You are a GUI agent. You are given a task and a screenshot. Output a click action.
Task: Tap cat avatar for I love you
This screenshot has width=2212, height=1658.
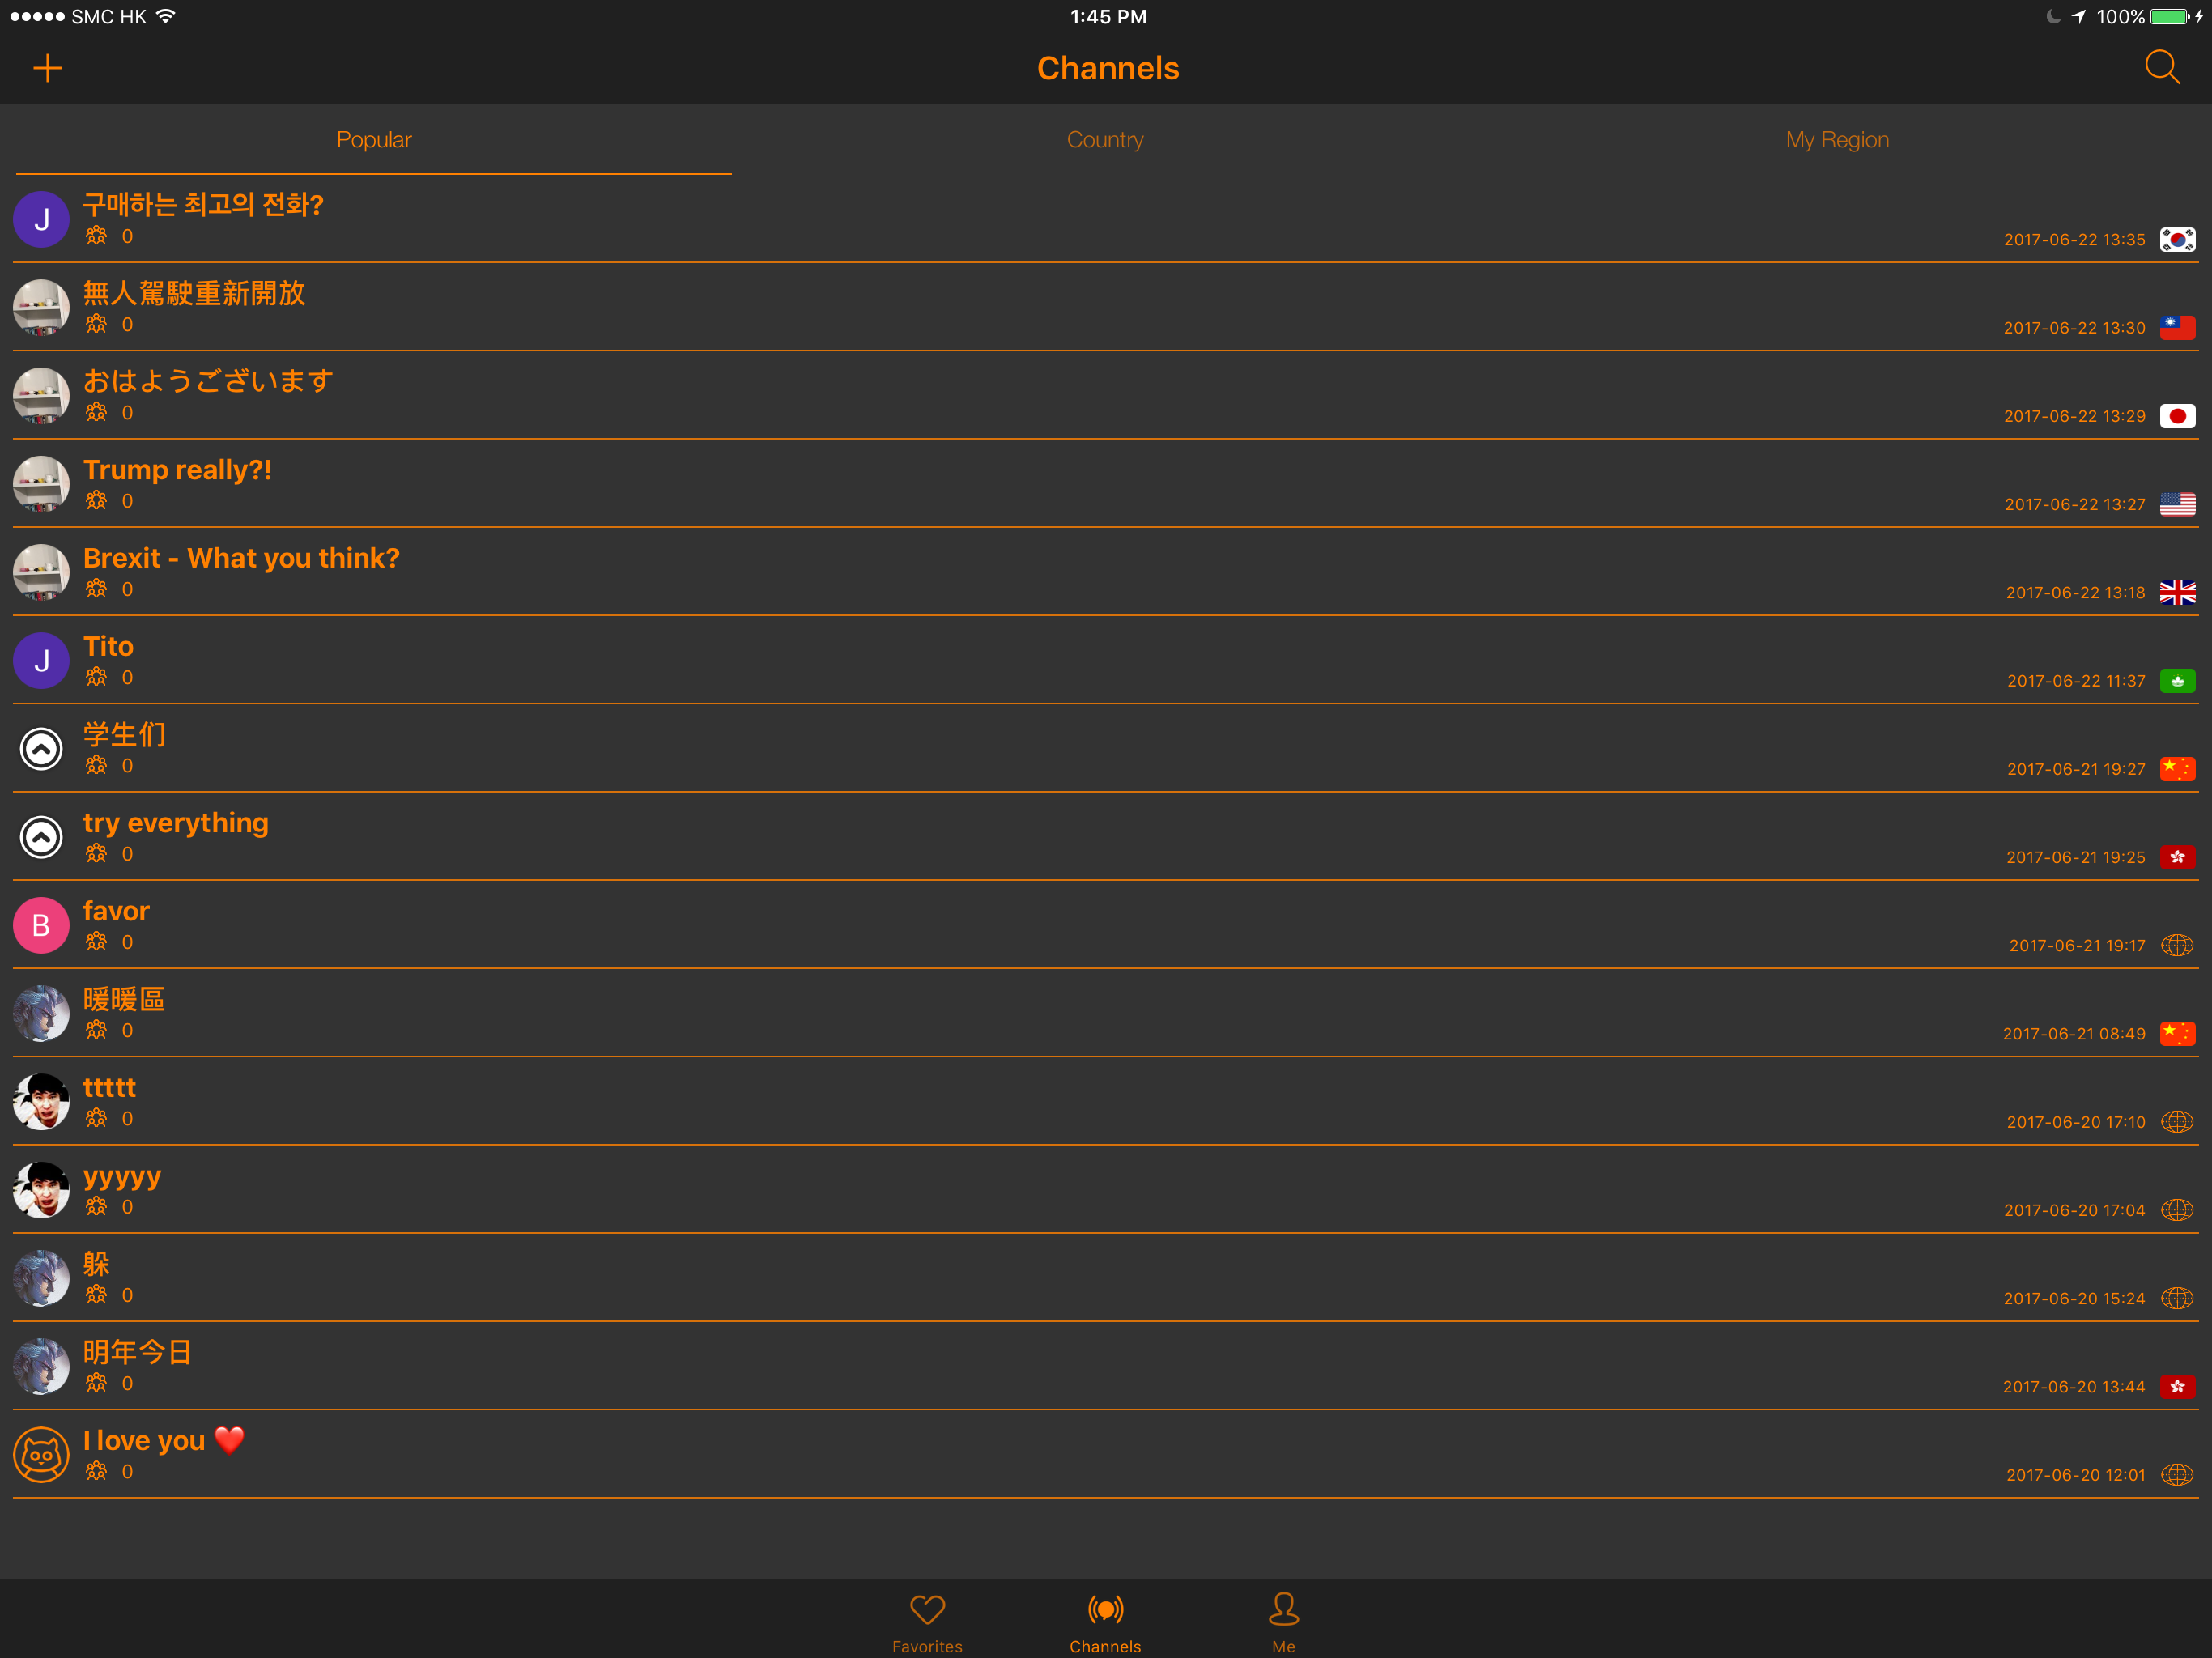click(41, 1455)
